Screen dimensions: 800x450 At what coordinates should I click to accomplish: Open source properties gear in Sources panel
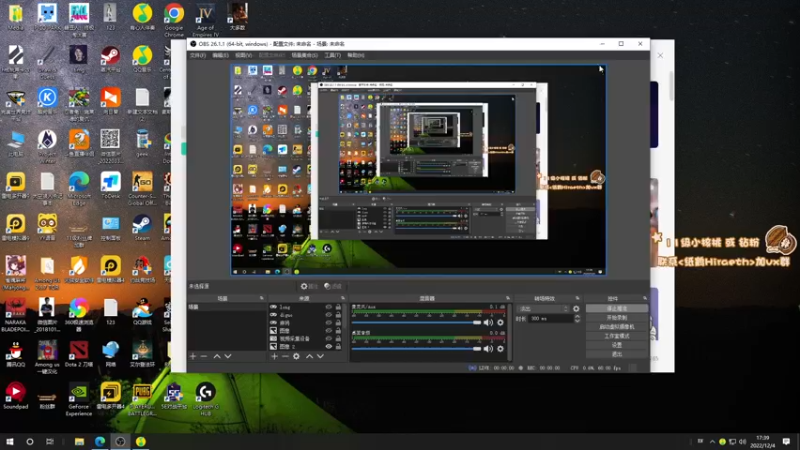point(296,356)
